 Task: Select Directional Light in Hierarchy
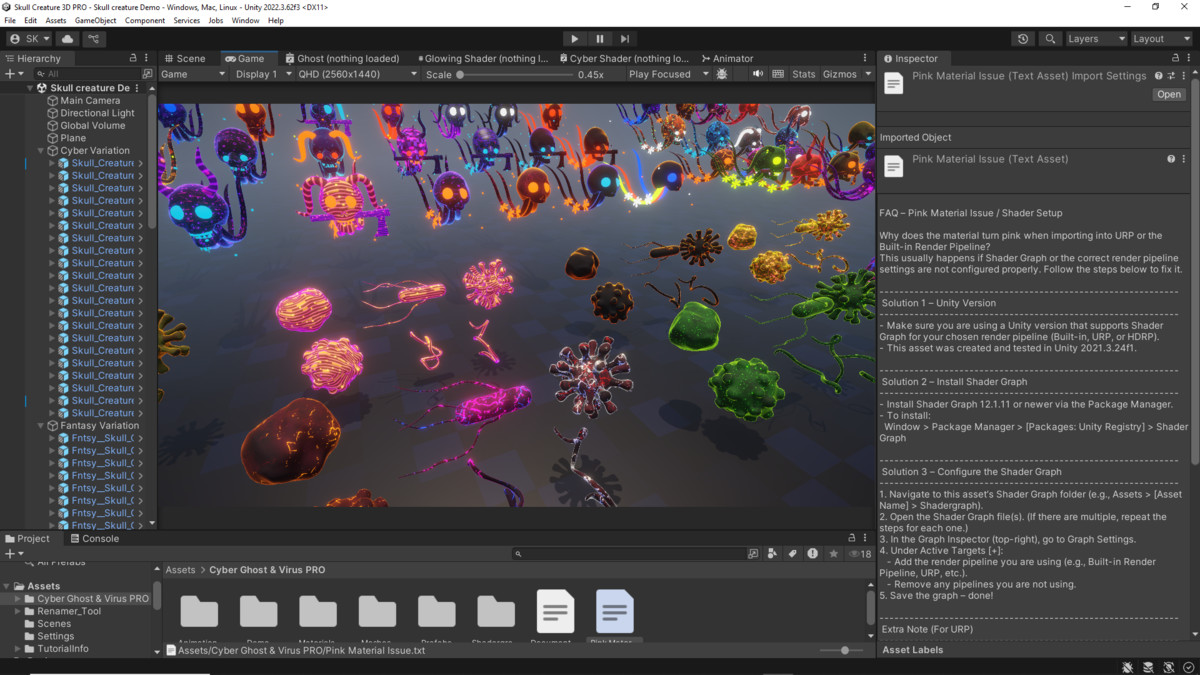97,113
